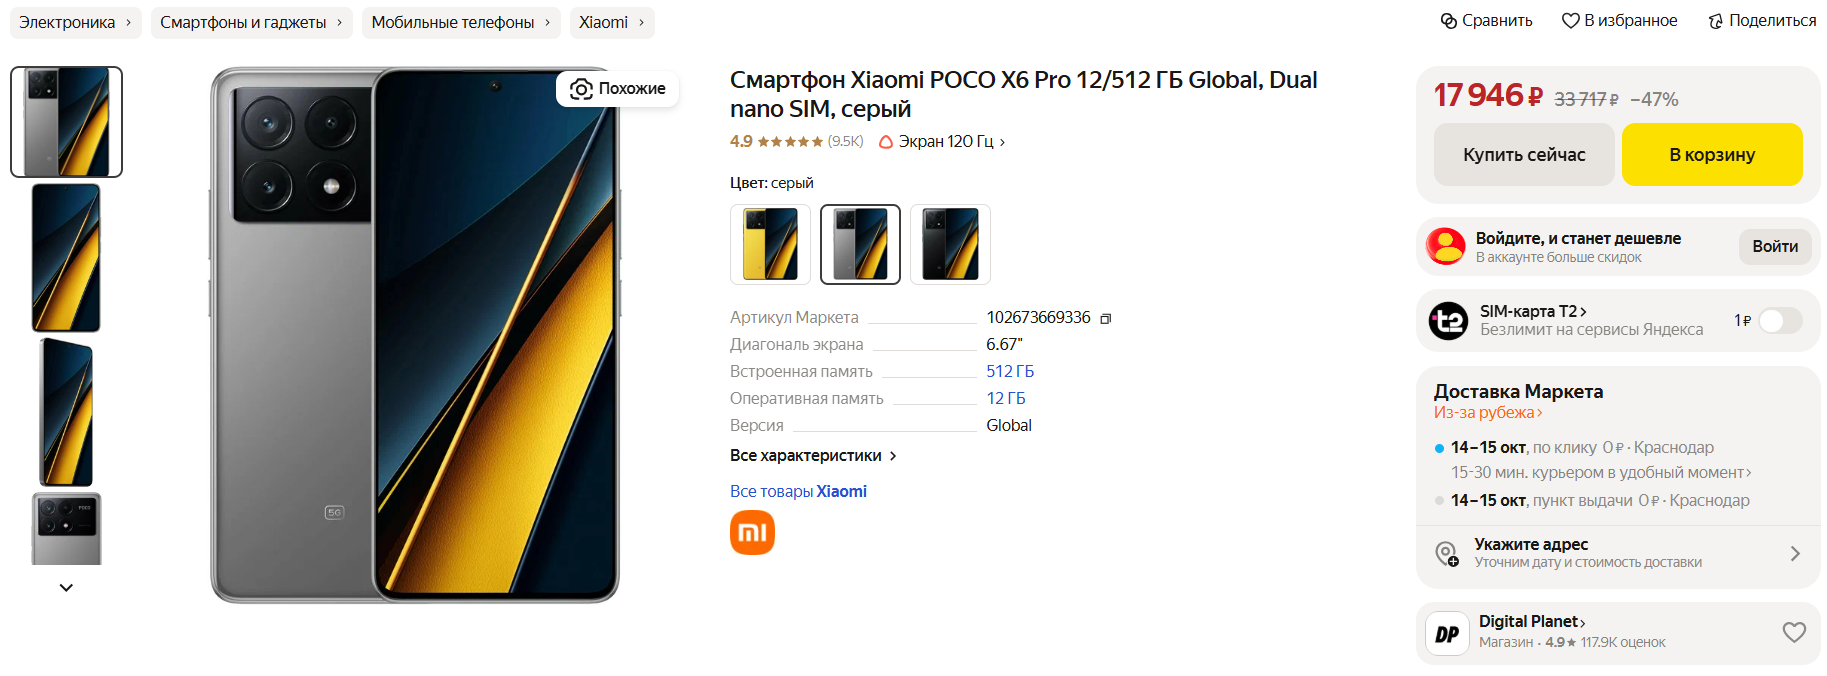Select the second product photo thumbnail
Viewport: 1827px width, 676px height.
66,257
